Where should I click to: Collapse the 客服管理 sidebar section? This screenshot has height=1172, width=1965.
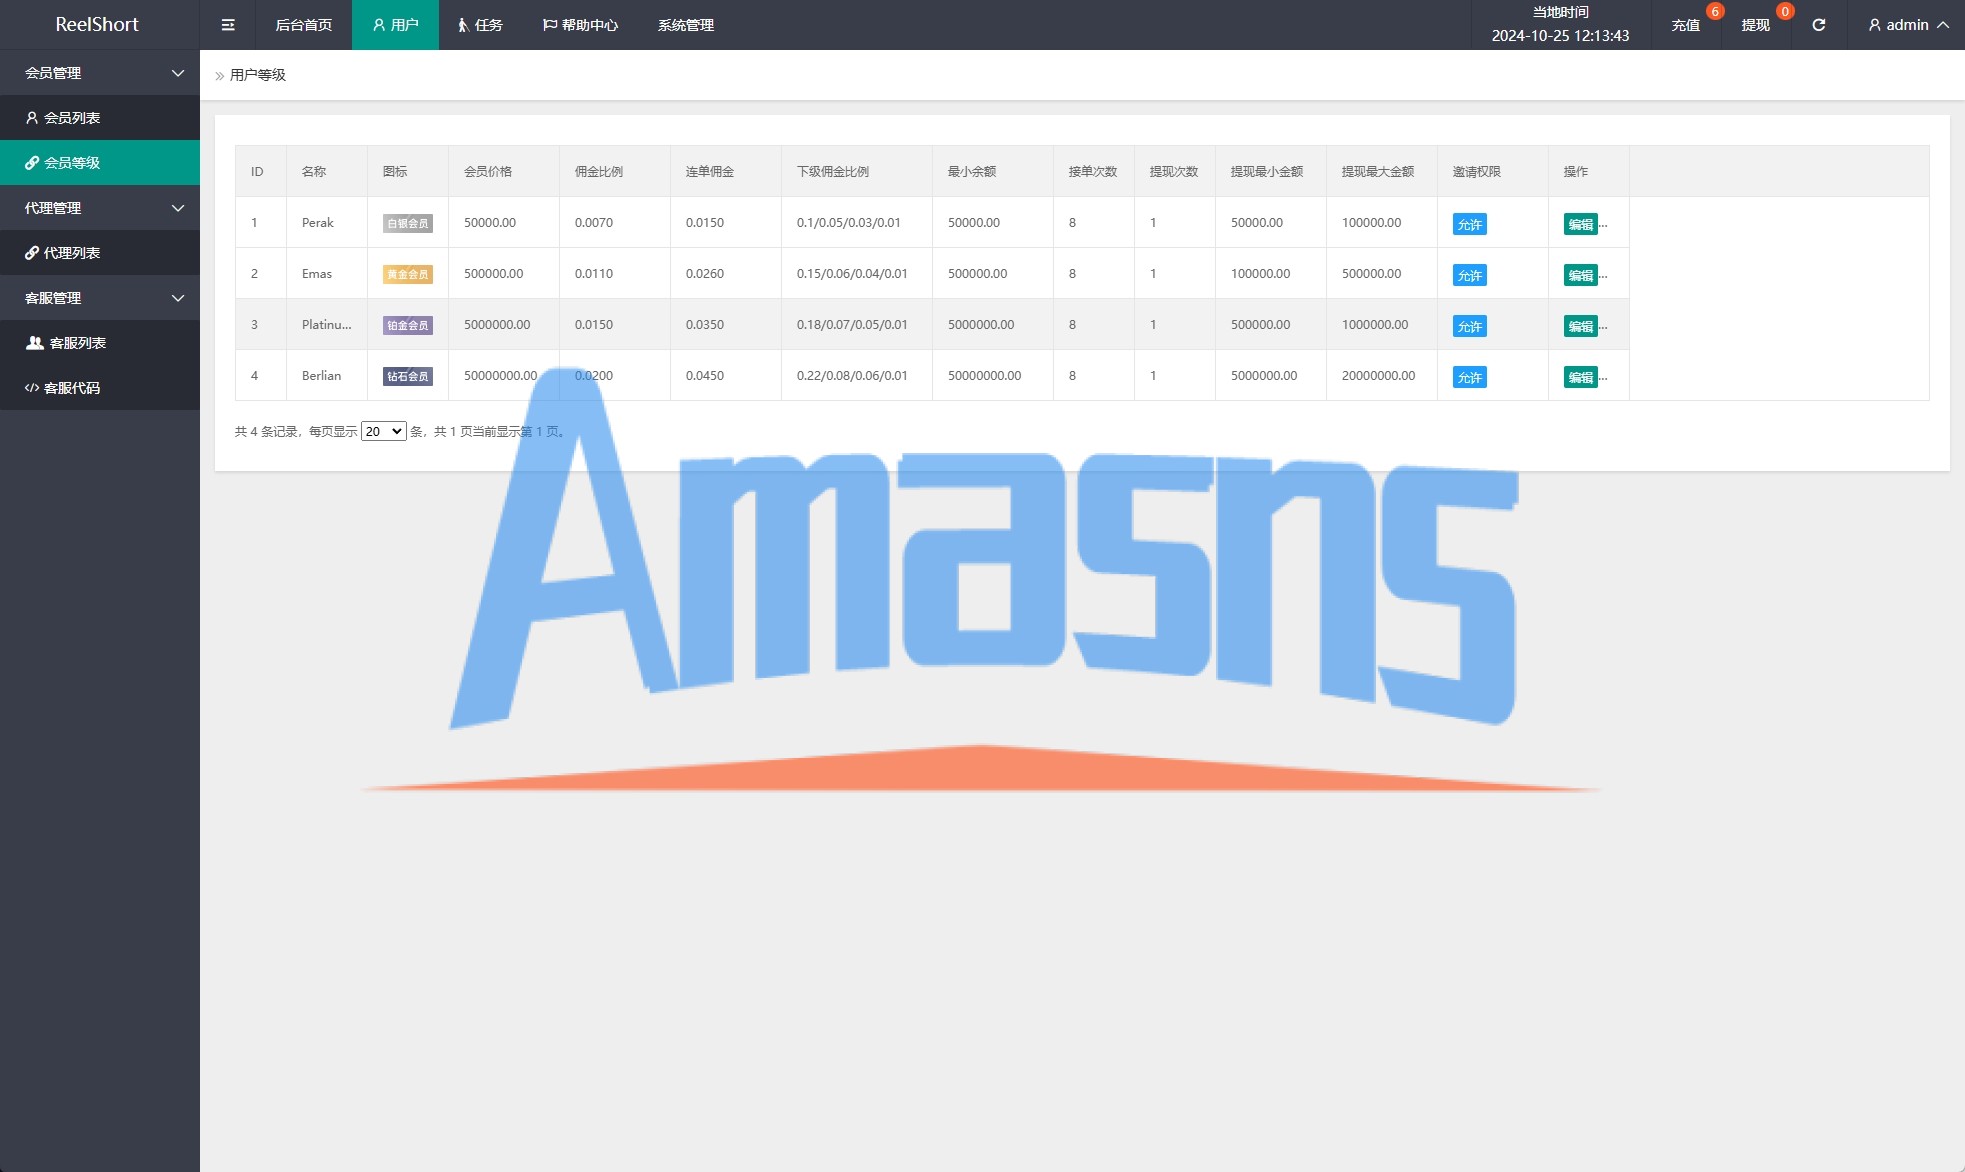tap(100, 298)
